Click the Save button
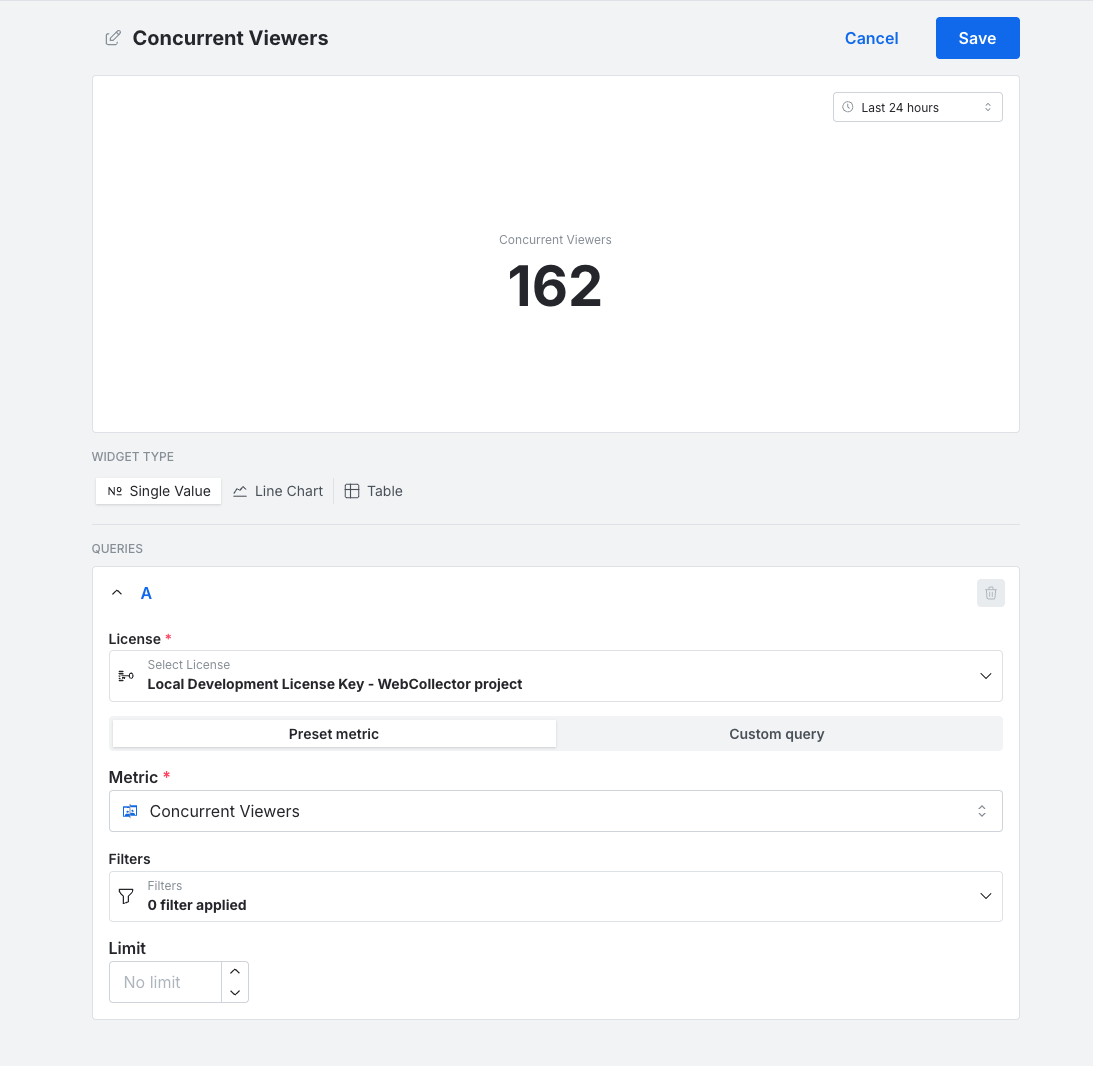 (x=977, y=38)
